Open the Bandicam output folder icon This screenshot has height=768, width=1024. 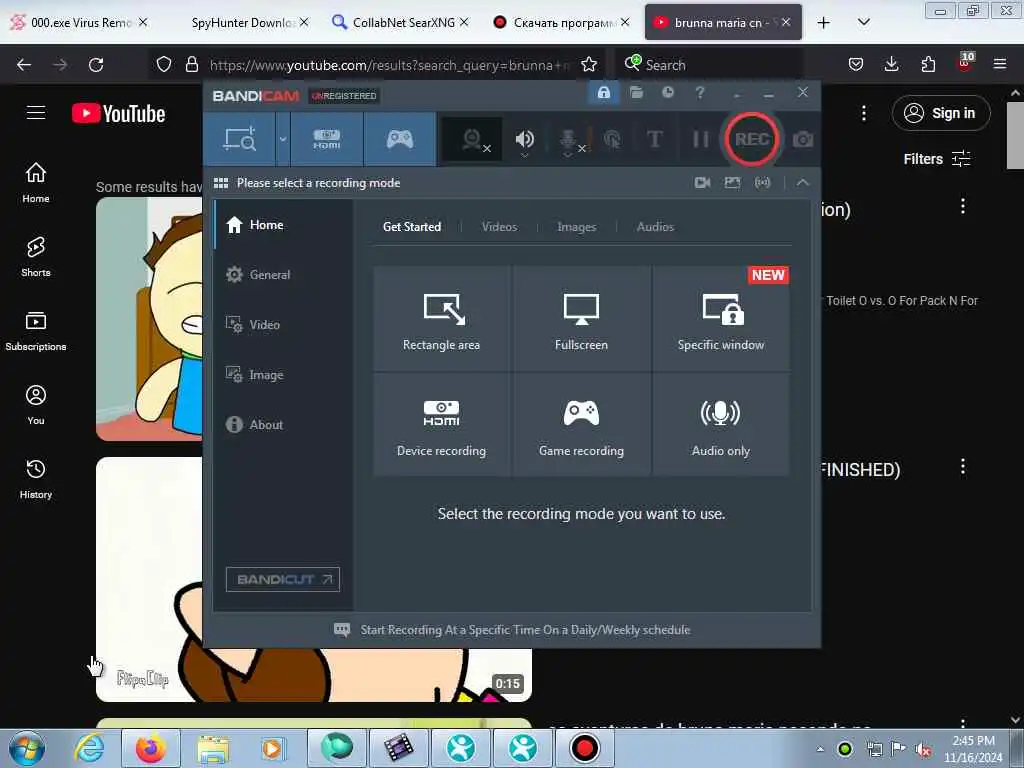point(636,93)
